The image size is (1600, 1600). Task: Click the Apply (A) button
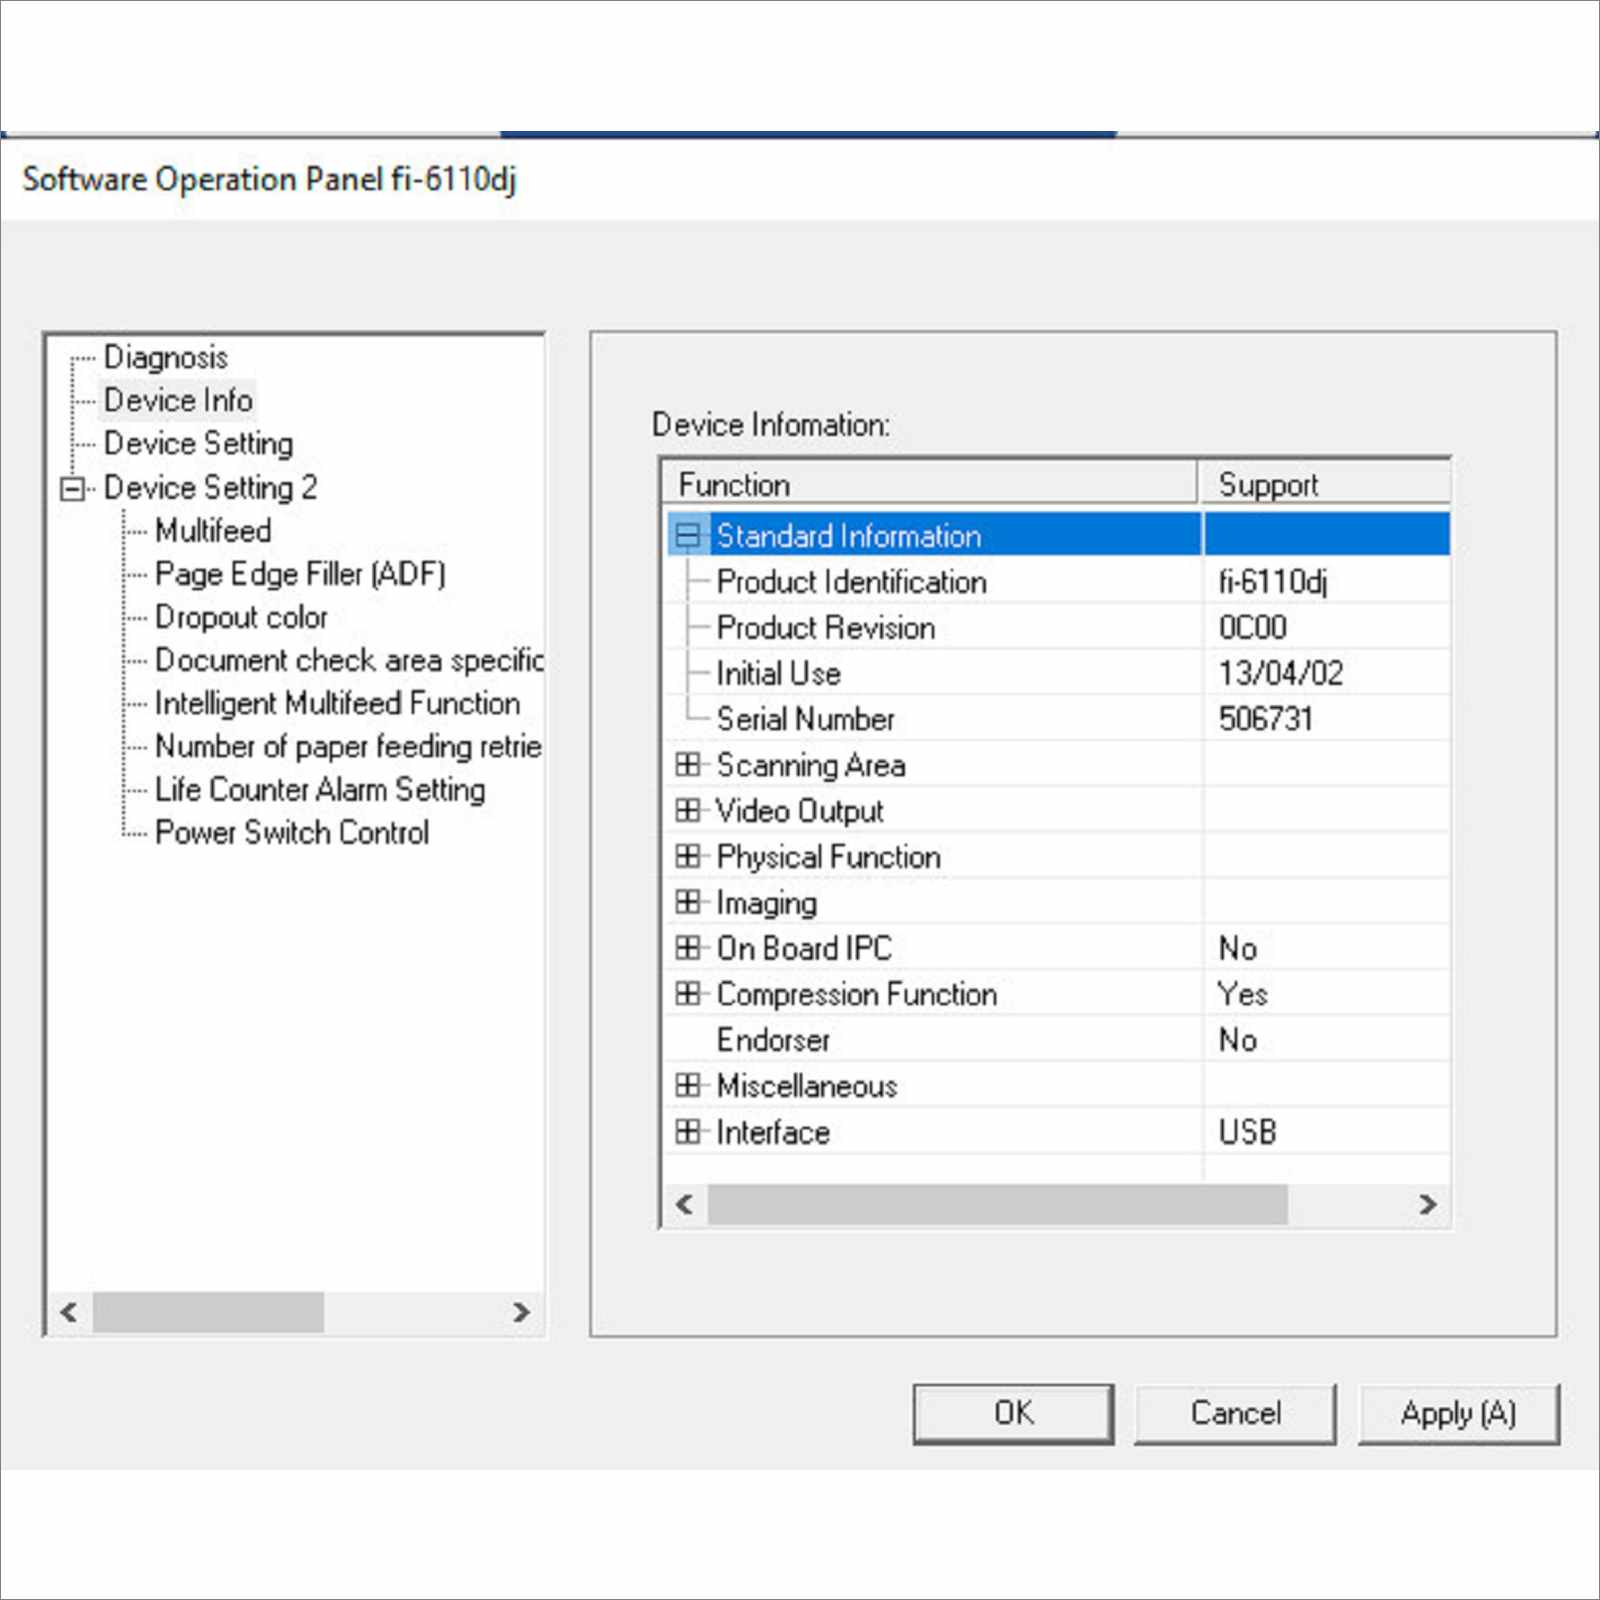[x=1458, y=1413]
